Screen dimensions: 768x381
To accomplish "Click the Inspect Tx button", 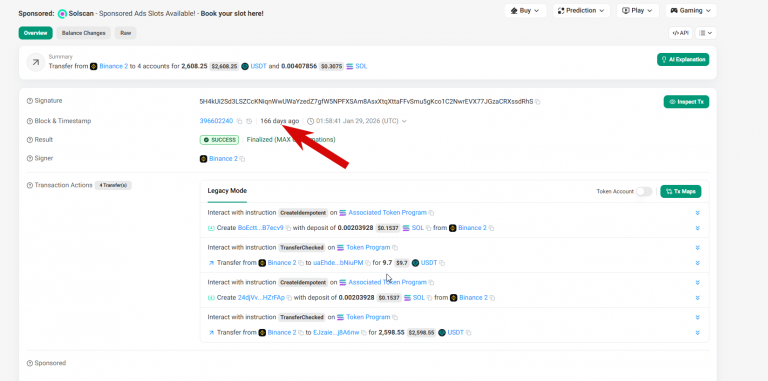I will click(x=686, y=102).
